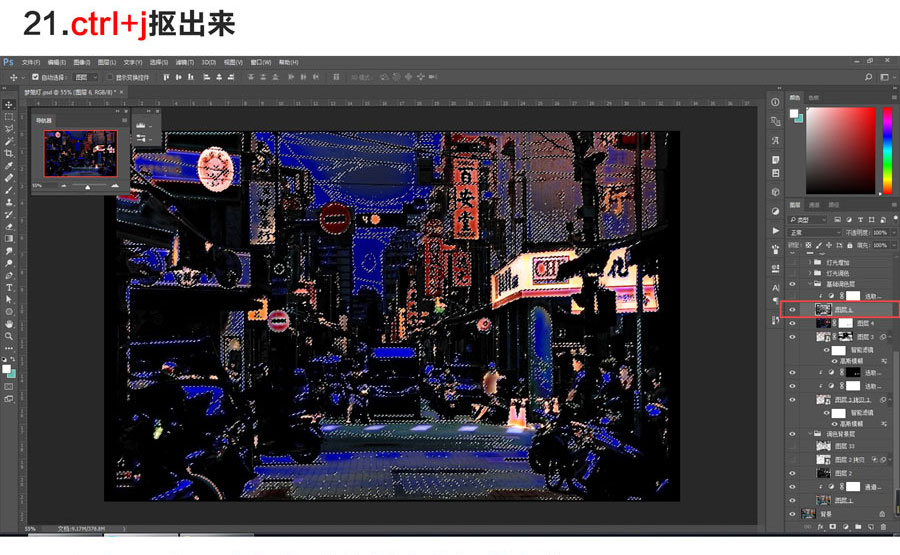The height and width of the screenshot is (555, 900).
Task: Select the Path Selection tool
Action: pyautogui.click(x=9, y=300)
